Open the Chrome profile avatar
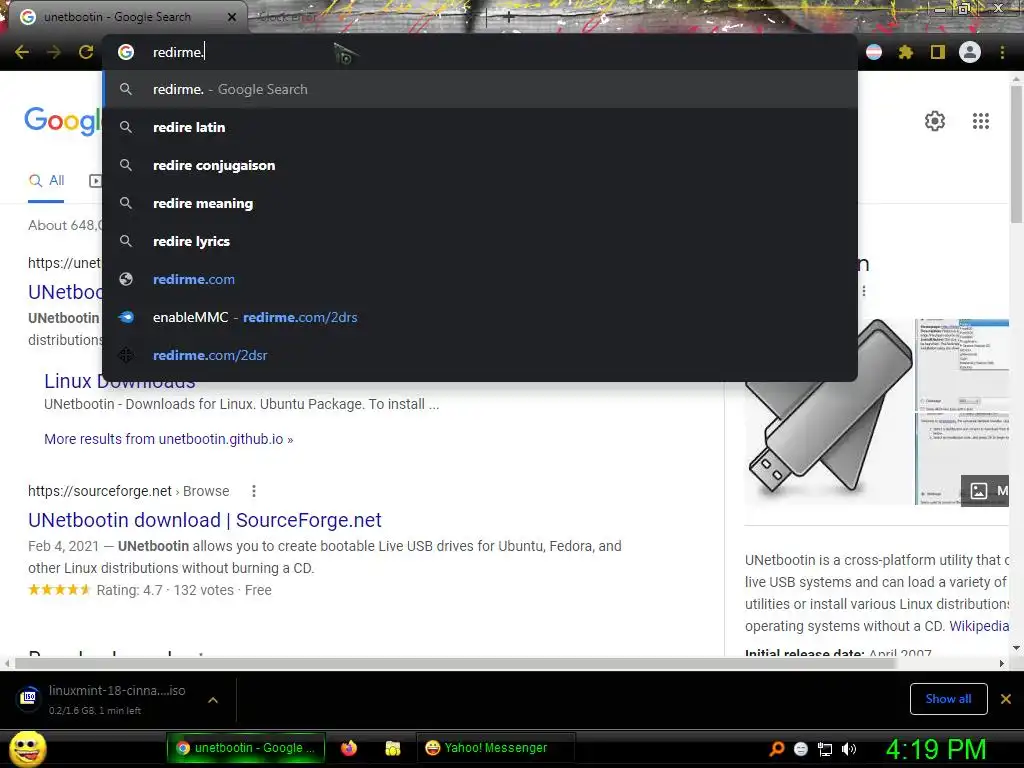Image resolution: width=1024 pixels, height=768 pixels. click(x=970, y=52)
